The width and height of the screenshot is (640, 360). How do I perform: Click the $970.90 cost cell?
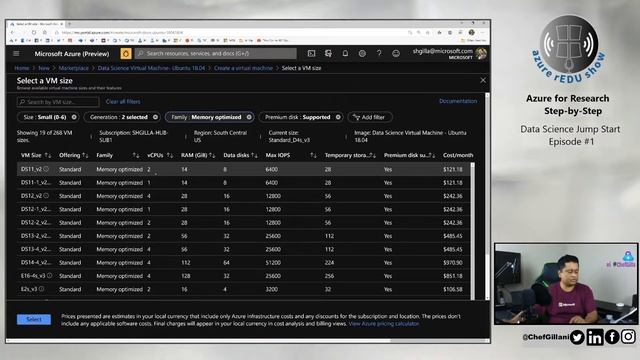click(453, 262)
